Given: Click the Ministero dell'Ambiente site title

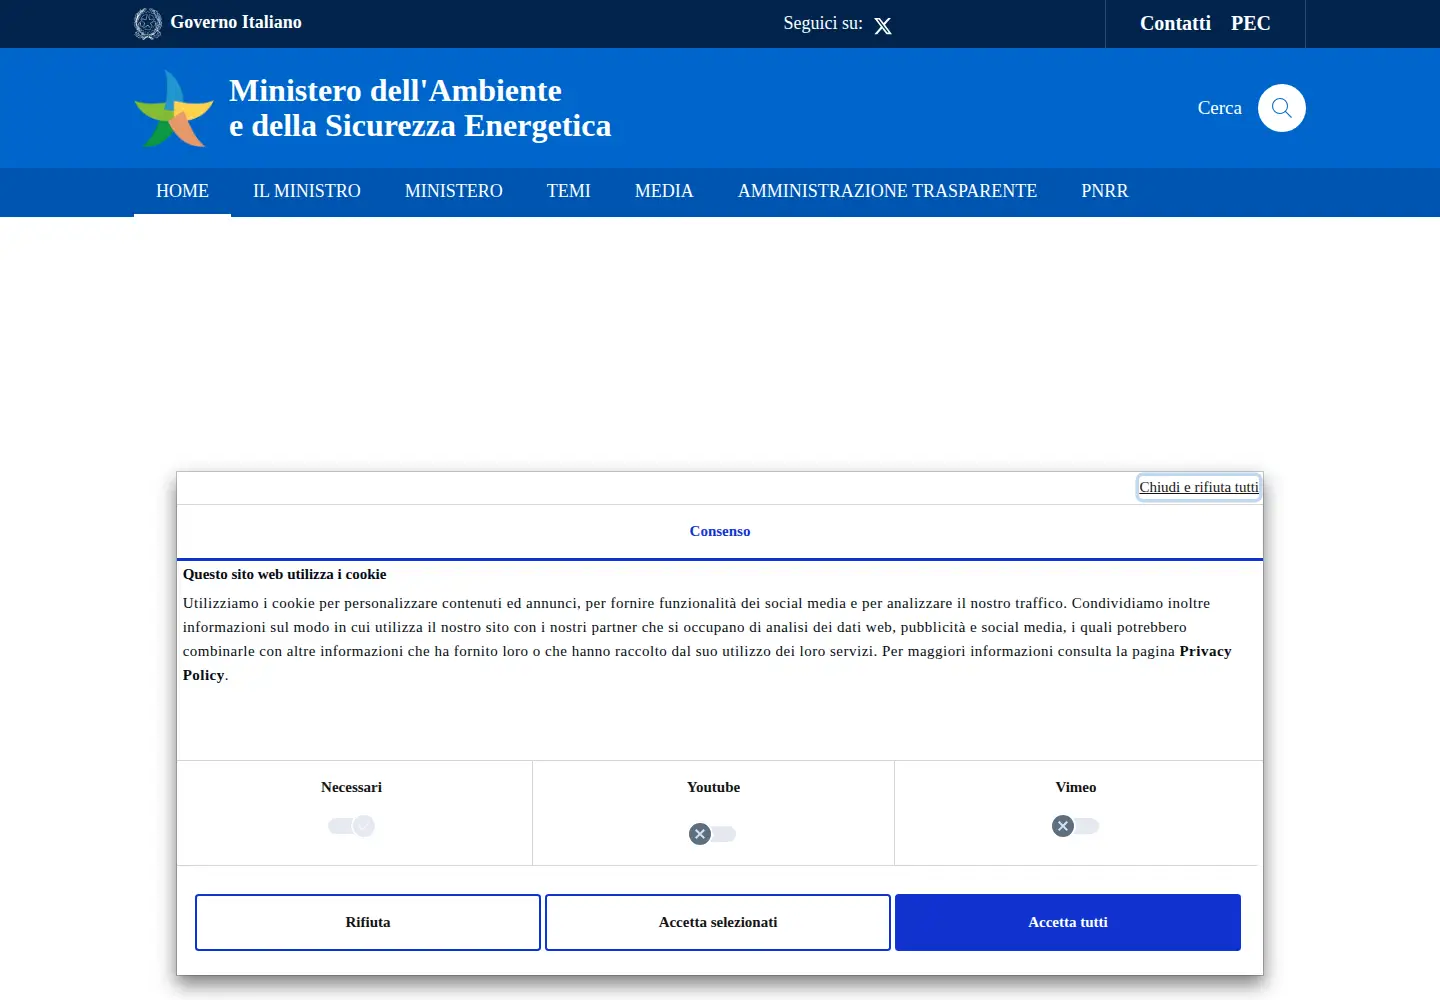Looking at the screenshot, I should (x=420, y=108).
